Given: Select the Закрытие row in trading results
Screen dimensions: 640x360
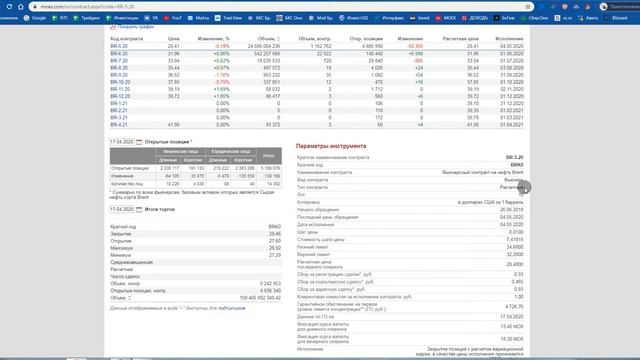Looking at the screenshot, I should (196, 234).
